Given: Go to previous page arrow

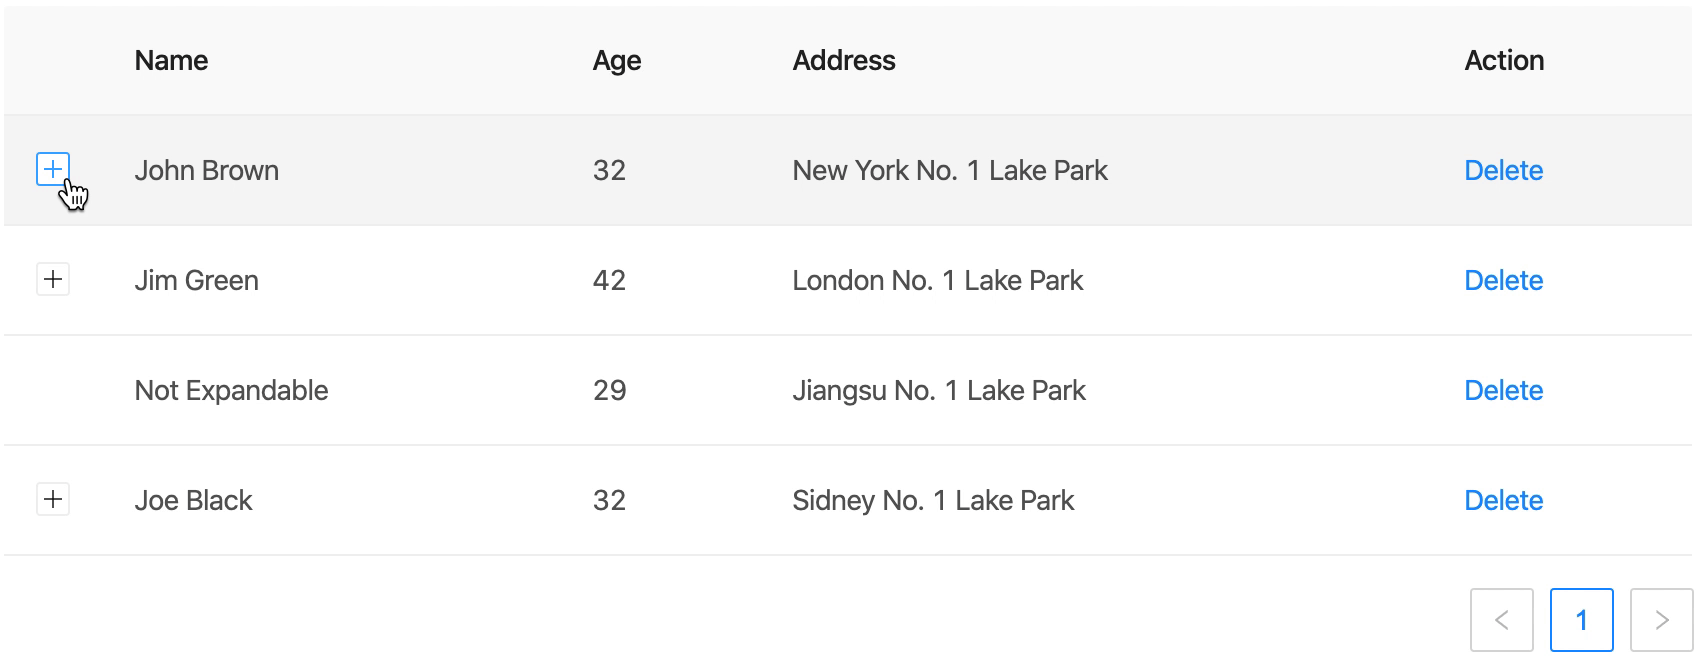Looking at the screenshot, I should click(x=1501, y=620).
